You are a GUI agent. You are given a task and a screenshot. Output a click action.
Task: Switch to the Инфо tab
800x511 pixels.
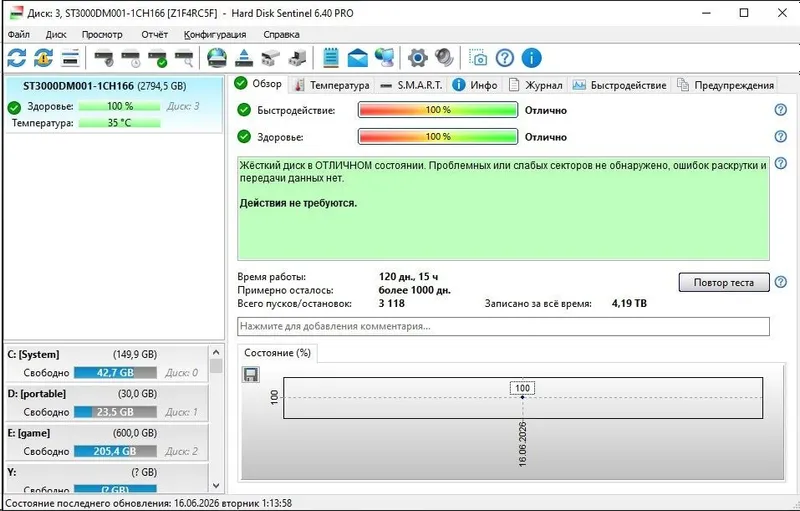click(476, 85)
